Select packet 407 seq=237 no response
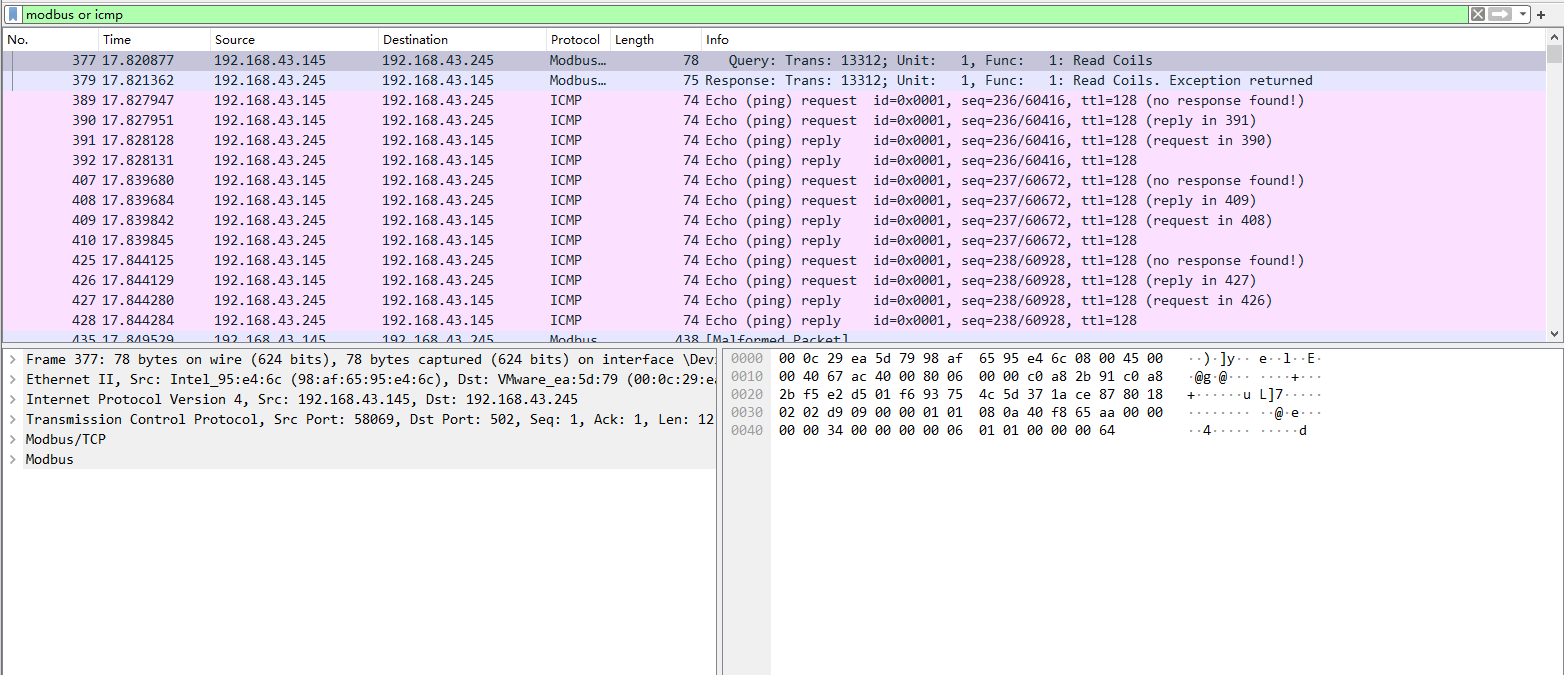The image size is (1564, 675). (x=774, y=180)
